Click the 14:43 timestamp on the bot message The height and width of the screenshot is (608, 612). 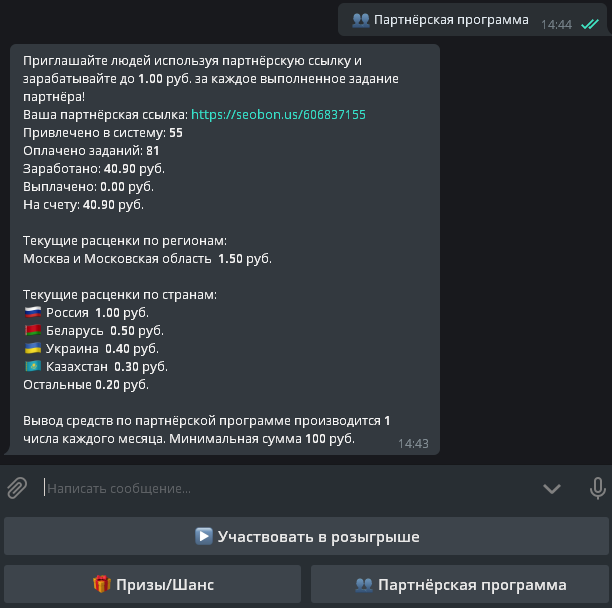[x=413, y=442]
